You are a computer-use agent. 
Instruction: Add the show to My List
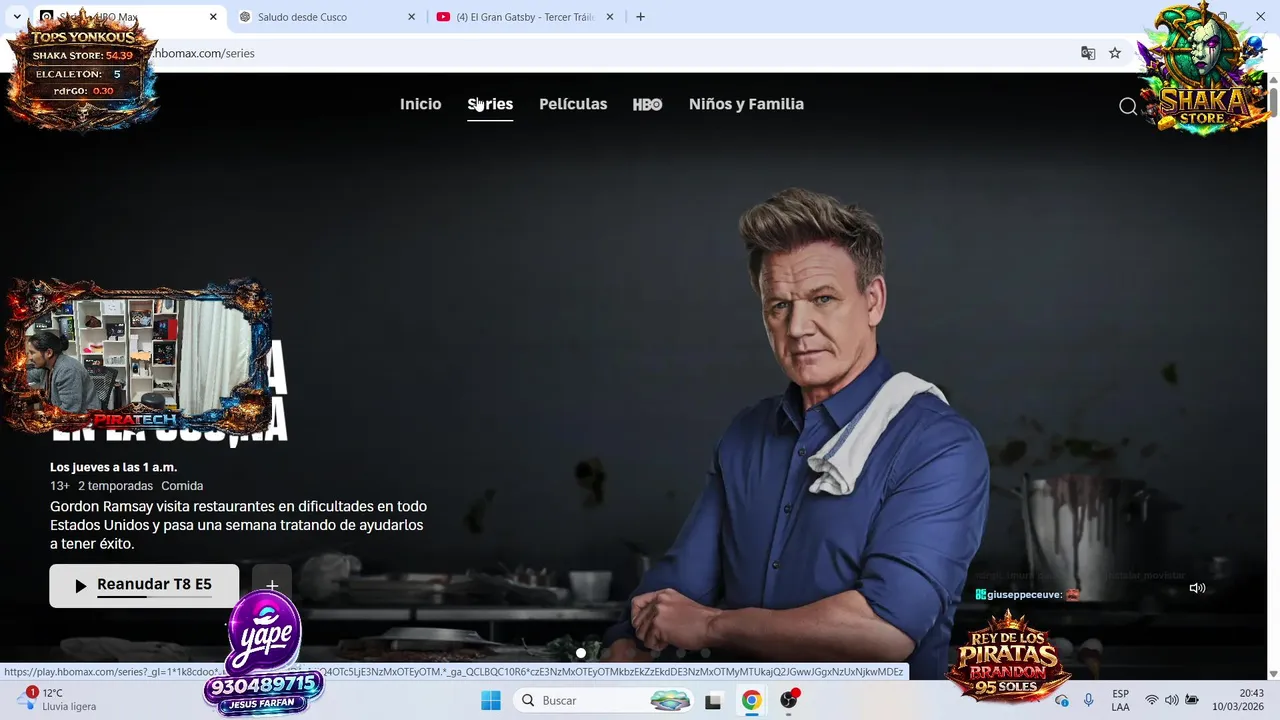point(271,585)
